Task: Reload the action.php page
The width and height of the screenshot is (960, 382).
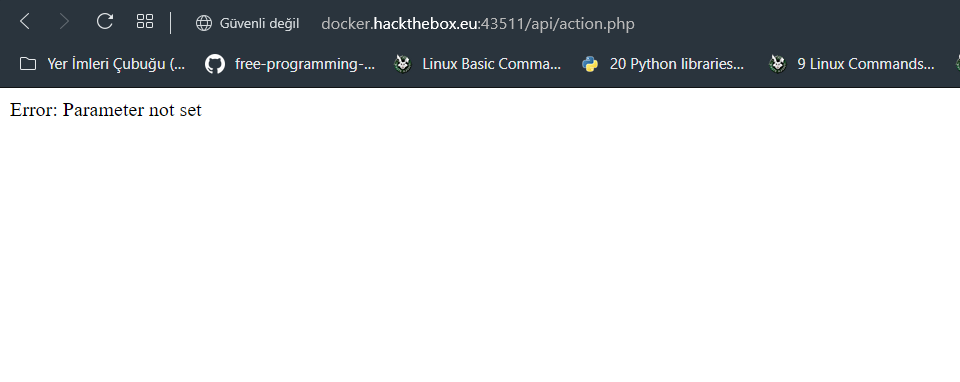Action: pyautogui.click(x=105, y=22)
